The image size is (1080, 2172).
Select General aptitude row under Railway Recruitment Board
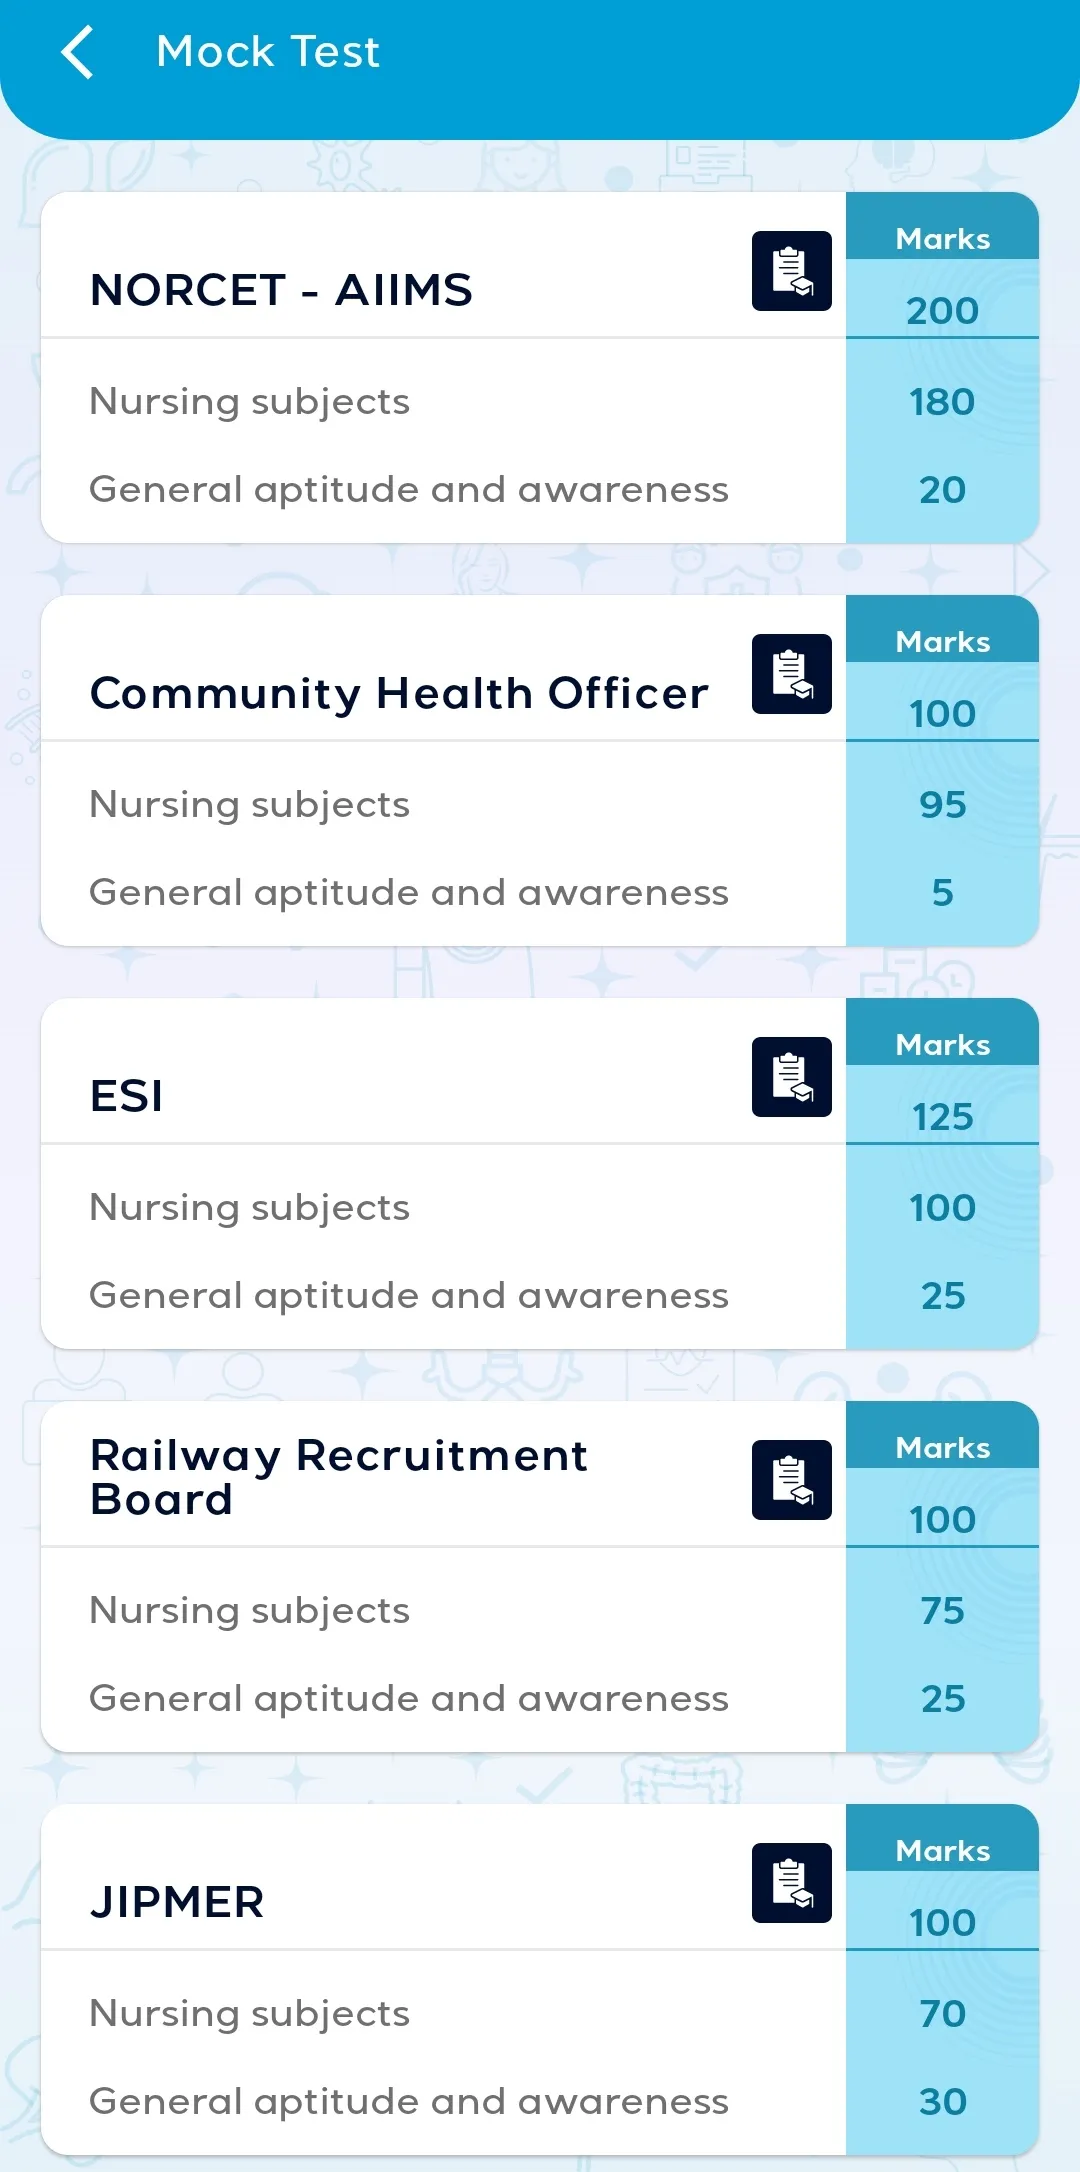(x=443, y=1698)
